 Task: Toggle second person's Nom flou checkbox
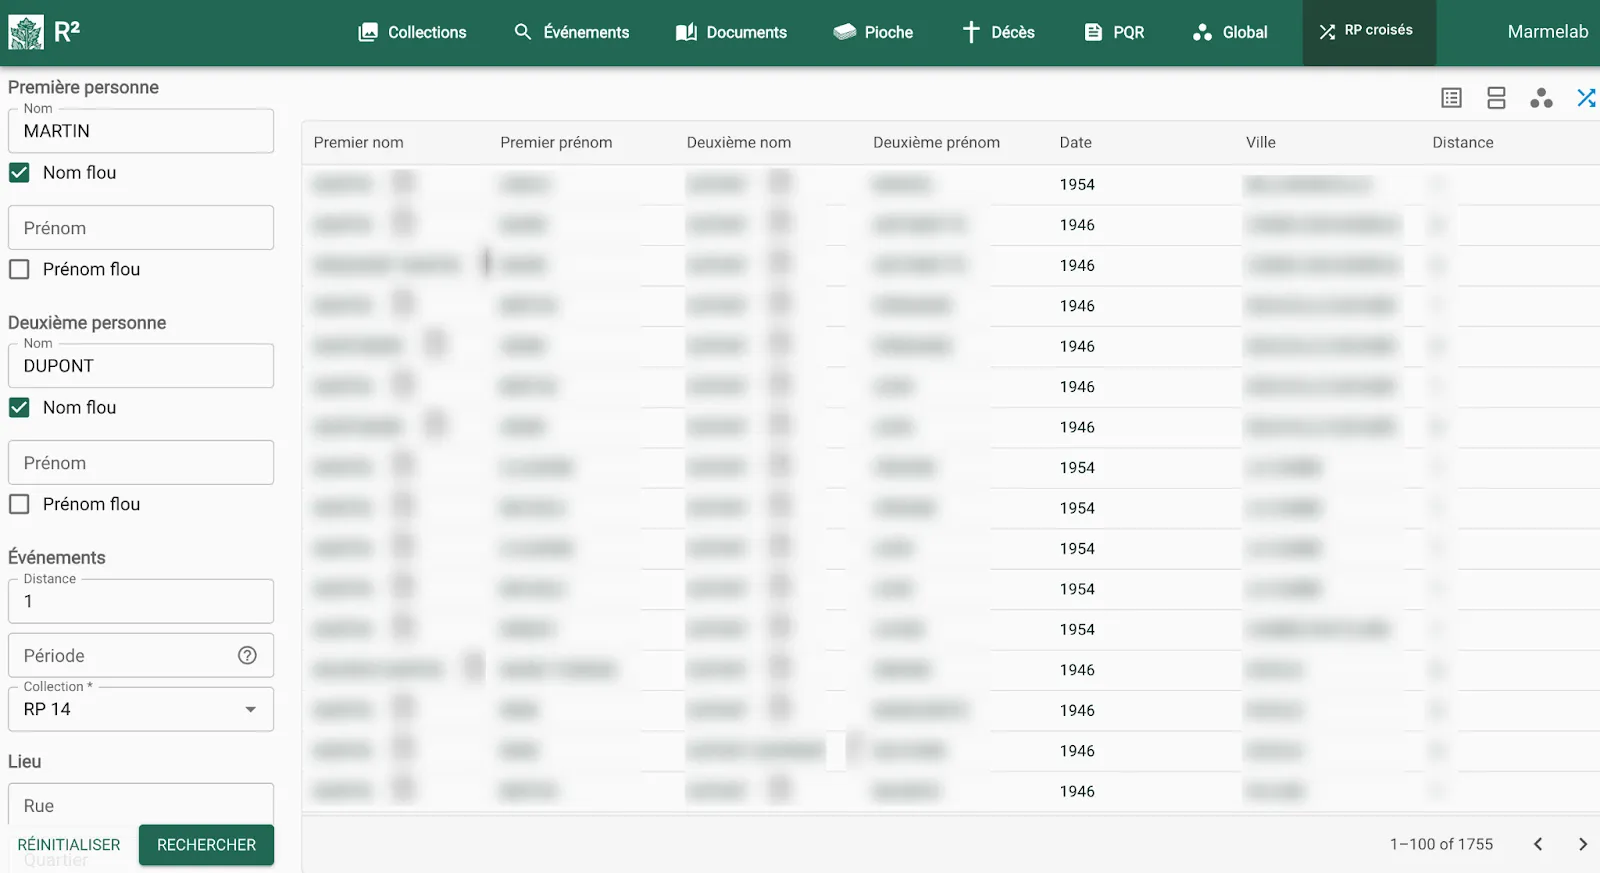(20, 408)
